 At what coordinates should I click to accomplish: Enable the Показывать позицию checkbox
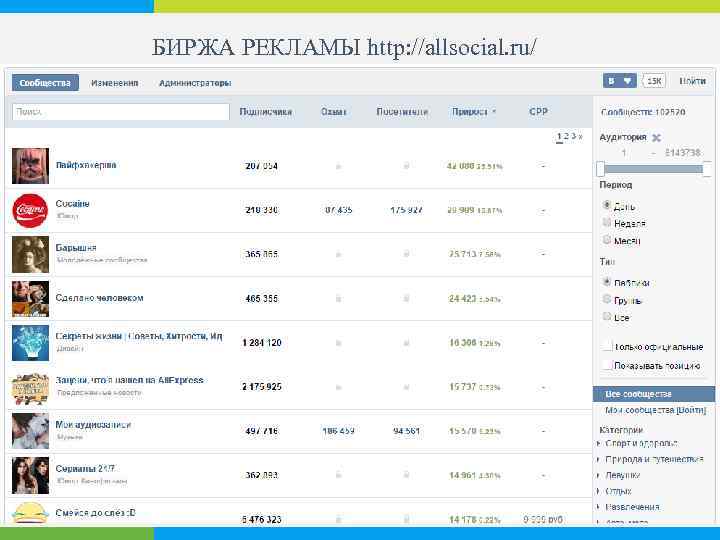point(607,366)
